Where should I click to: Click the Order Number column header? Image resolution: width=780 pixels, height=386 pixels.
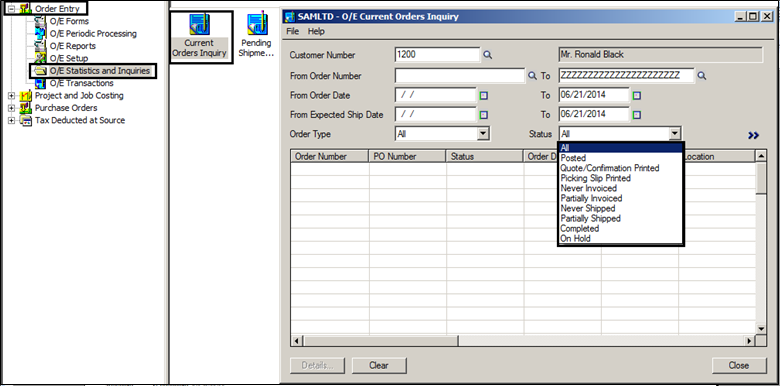click(329, 156)
